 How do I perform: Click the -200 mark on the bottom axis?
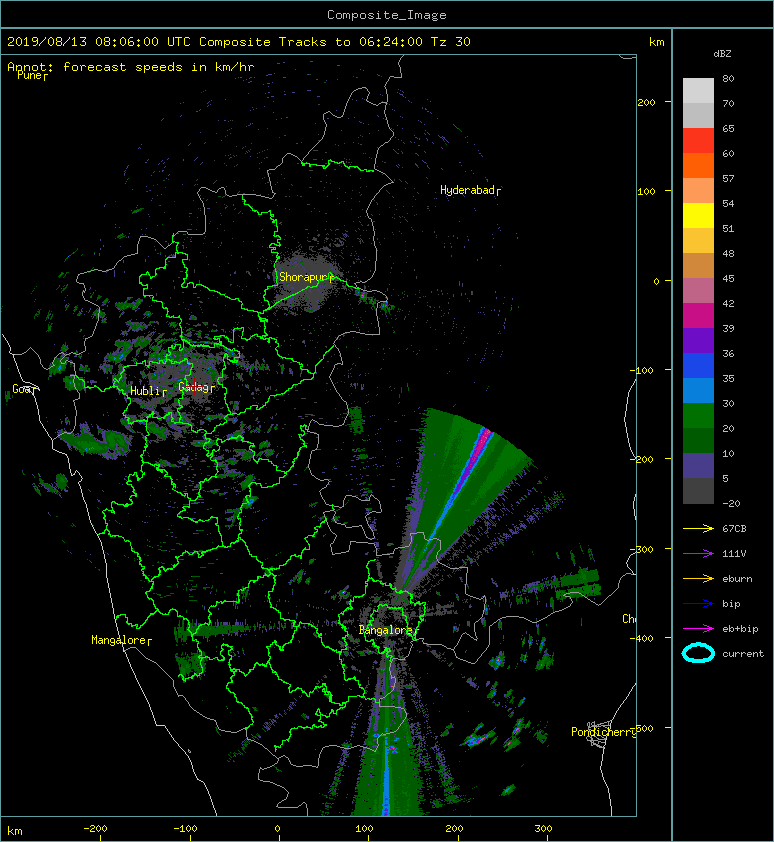click(x=96, y=829)
